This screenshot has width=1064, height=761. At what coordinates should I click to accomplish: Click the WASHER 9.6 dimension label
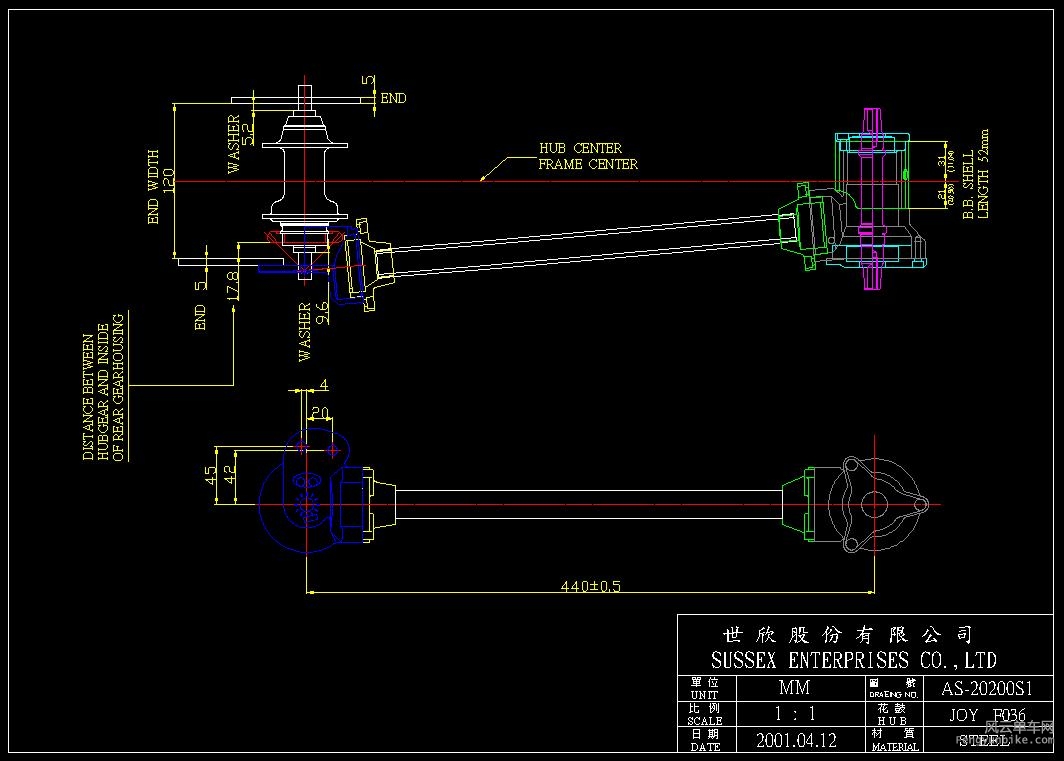click(x=314, y=328)
